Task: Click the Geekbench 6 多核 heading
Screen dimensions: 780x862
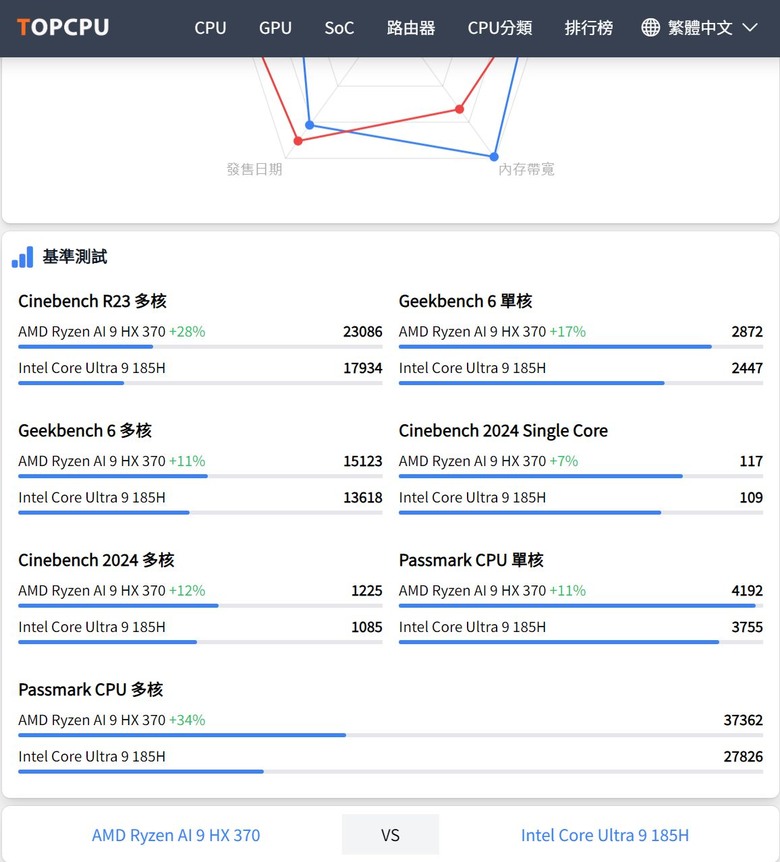Action: (x=85, y=430)
